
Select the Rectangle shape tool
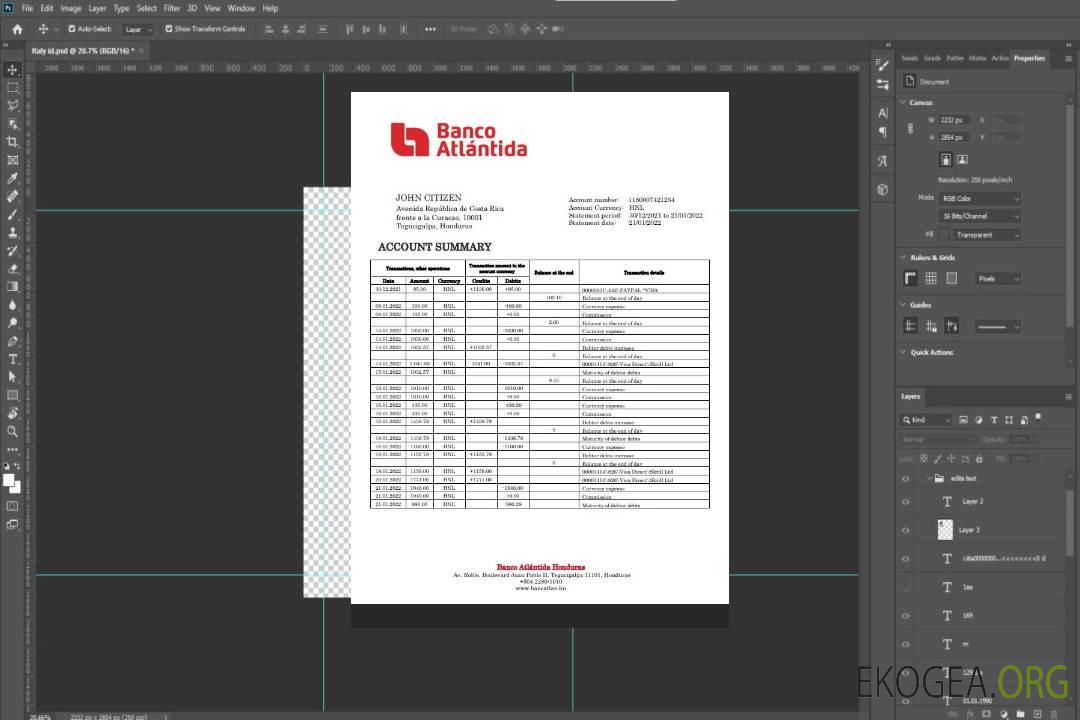click(x=12, y=395)
